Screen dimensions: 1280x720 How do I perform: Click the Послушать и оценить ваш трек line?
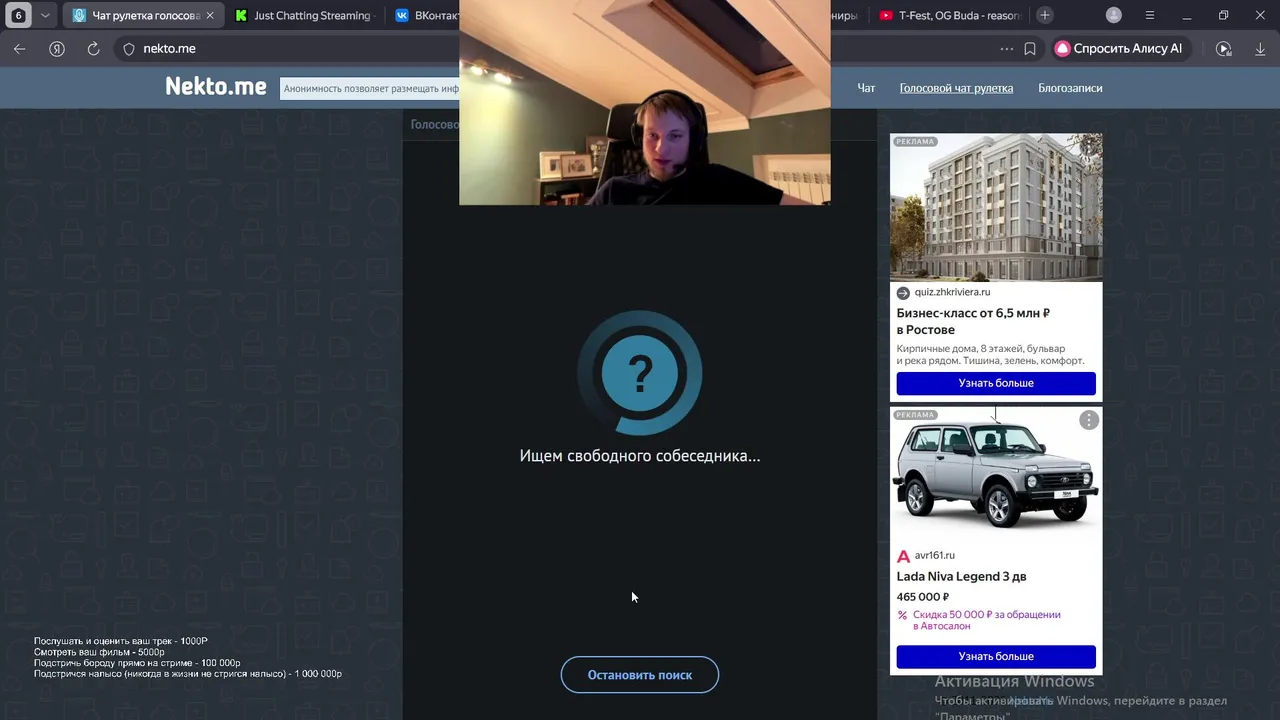point(121,641)
